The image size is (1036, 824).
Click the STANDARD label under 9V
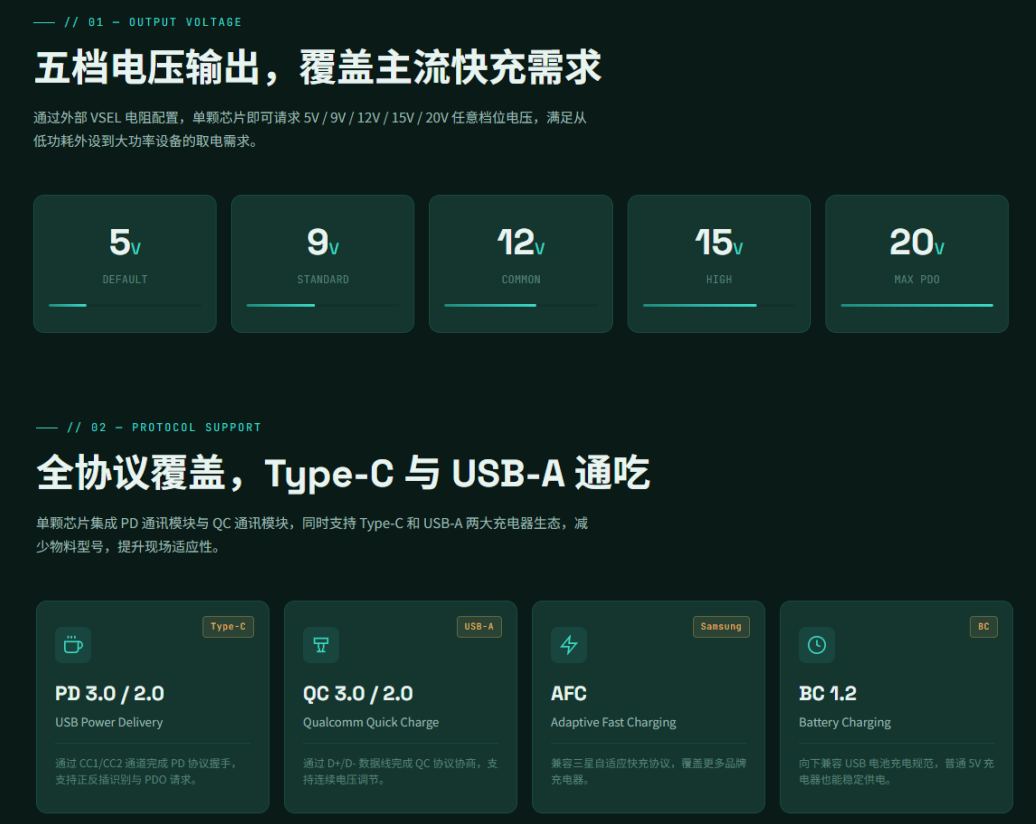click(322, 280)
